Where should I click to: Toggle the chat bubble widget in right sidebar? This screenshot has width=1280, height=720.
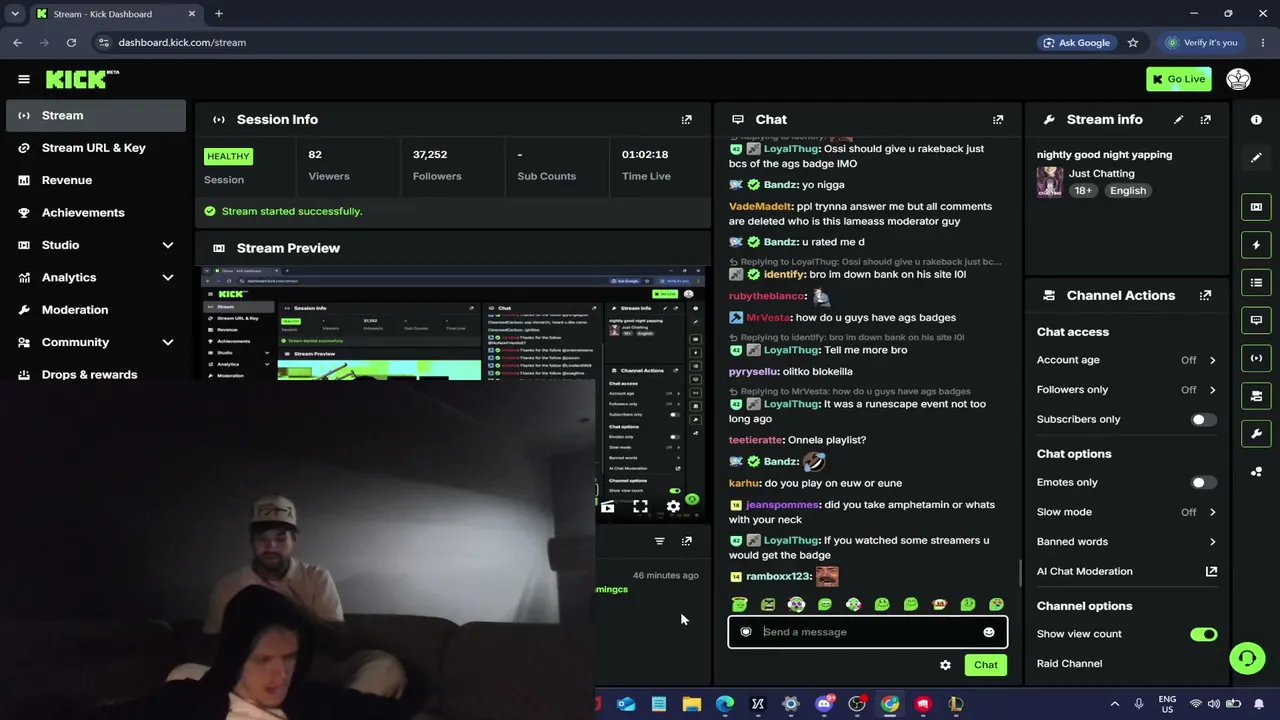1257,320
